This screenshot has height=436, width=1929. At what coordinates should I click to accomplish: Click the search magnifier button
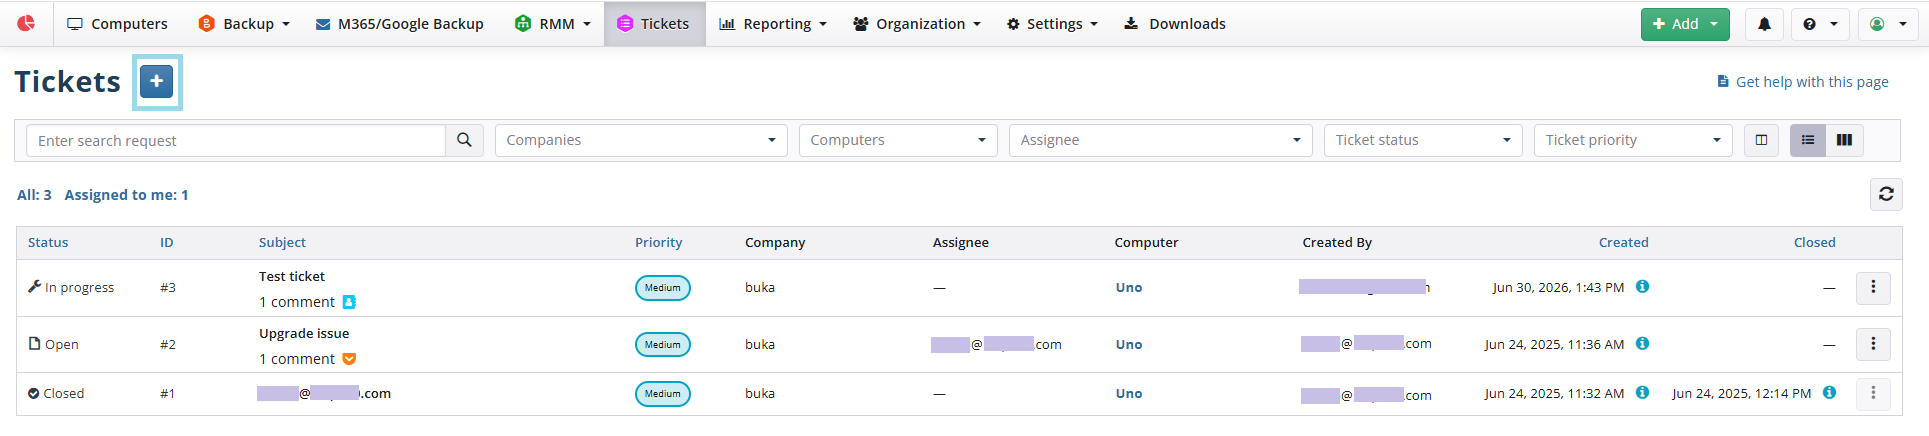pyautogui.click(x=464, y=140)
